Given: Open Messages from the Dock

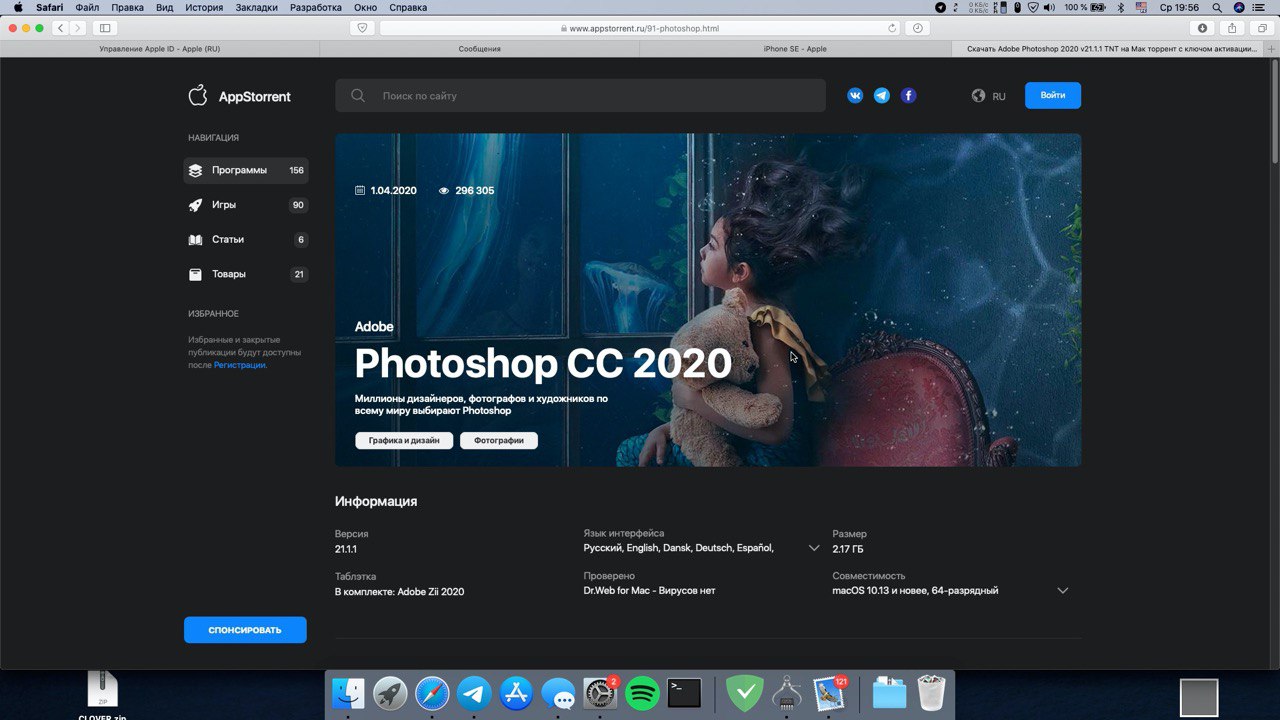Looking at the screenshot, I should [x=558, y=693].
